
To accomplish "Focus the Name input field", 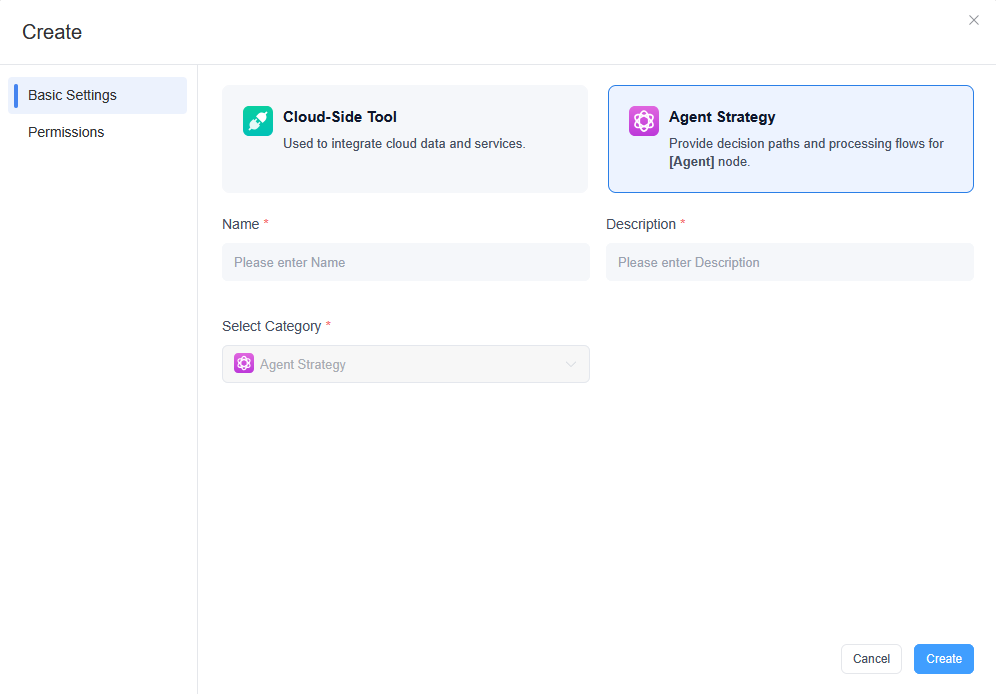I will pyautogui.click(x=405, y=262).
